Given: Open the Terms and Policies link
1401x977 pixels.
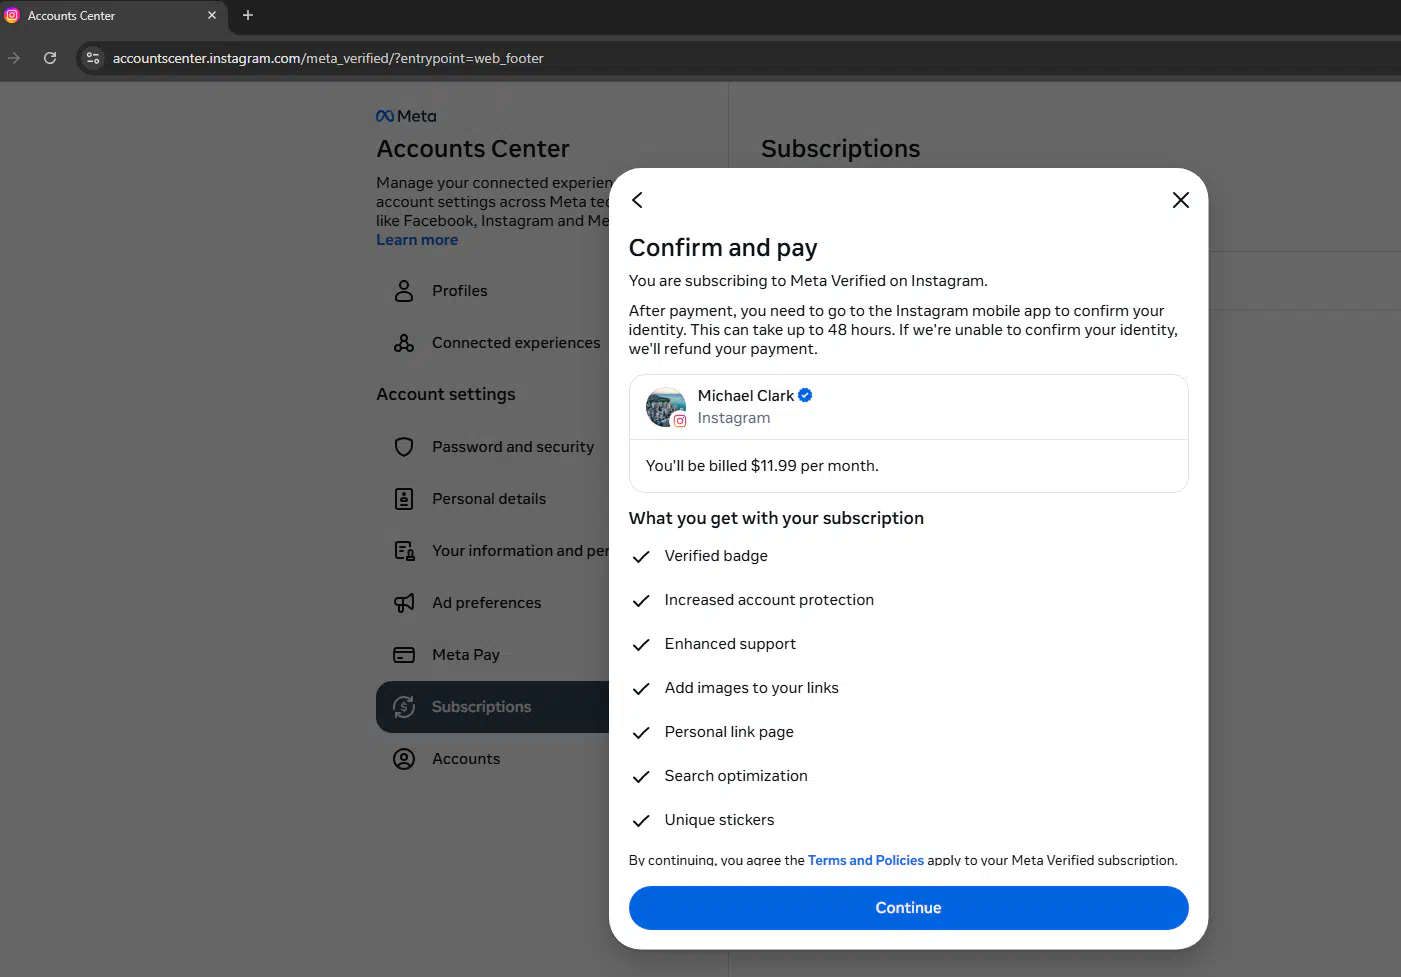Looking at the screenshot, I should 866,860.
